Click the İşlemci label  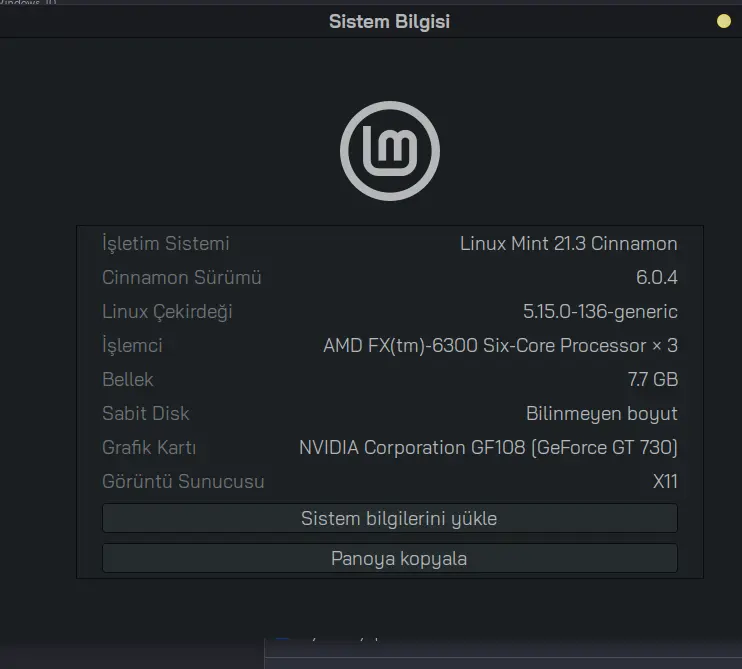(132, 346)
